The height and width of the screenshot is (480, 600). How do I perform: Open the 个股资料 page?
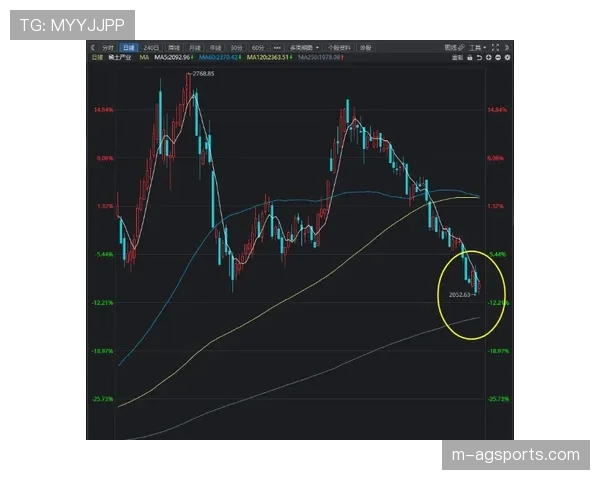(341, 47)
